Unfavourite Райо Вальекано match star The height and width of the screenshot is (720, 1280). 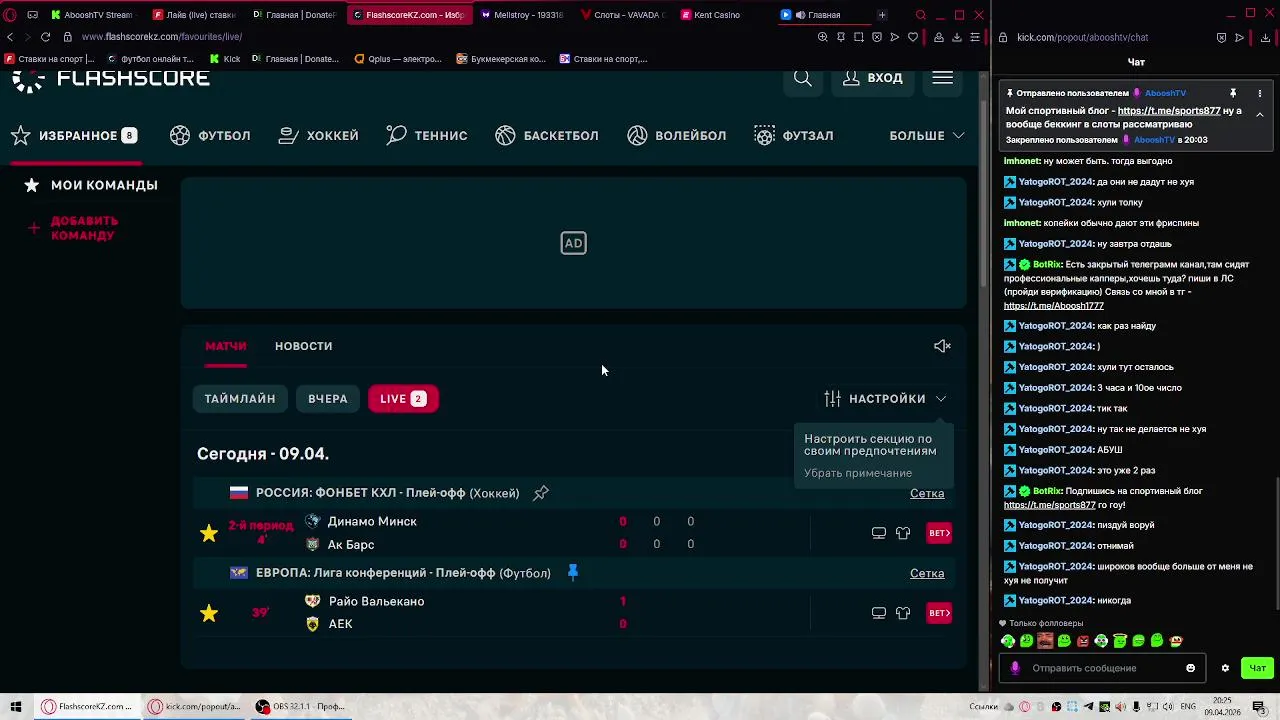click(x=209, y=613)
